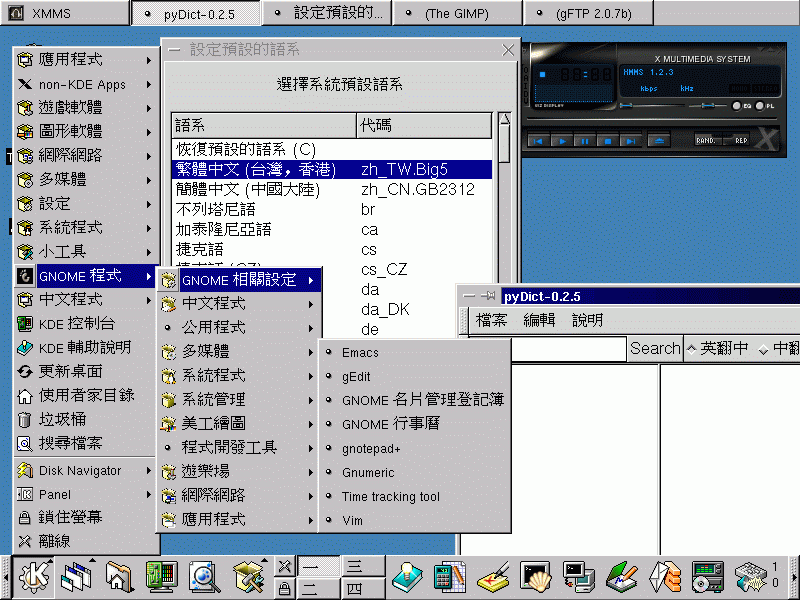Screen dimensions: 800x600
Task: Expand the 小工具 submenu
Action: click(x=85, y=252)
